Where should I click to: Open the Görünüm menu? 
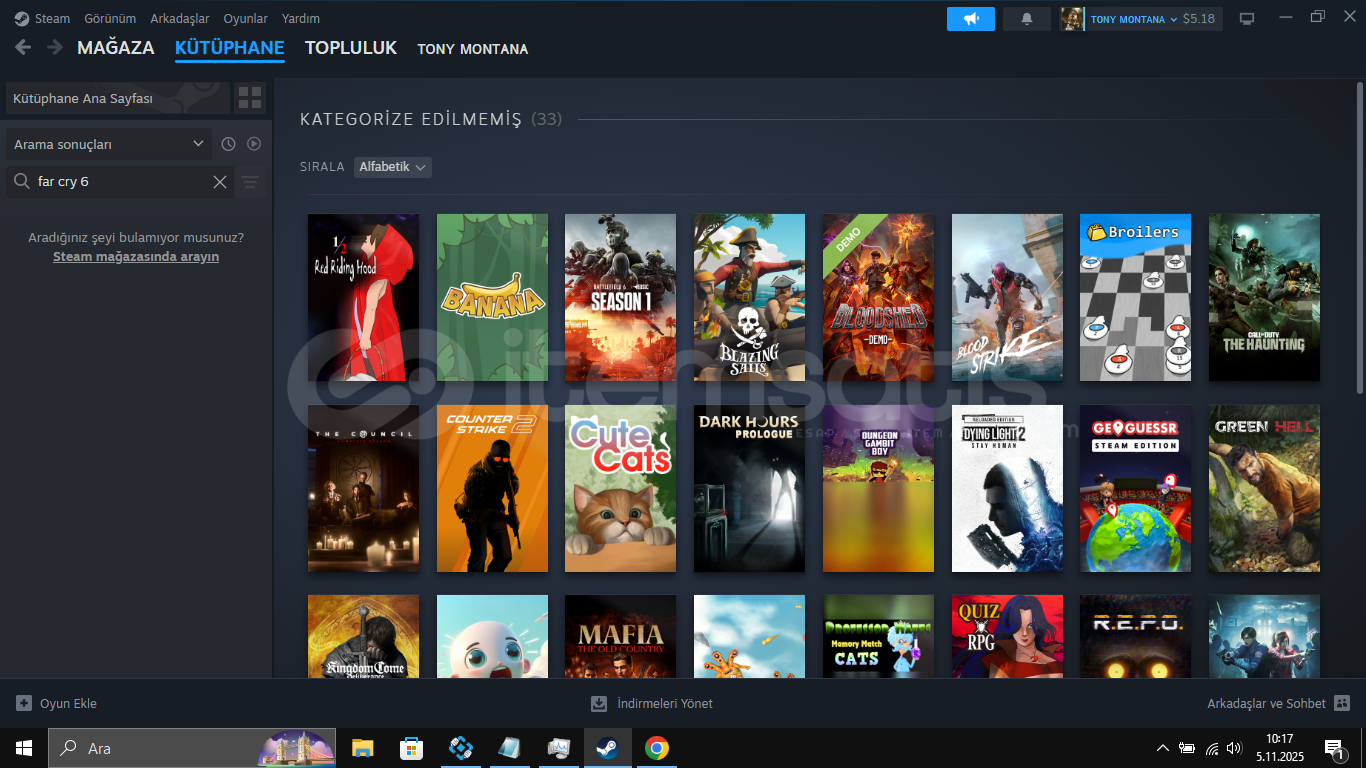[110, 19]
